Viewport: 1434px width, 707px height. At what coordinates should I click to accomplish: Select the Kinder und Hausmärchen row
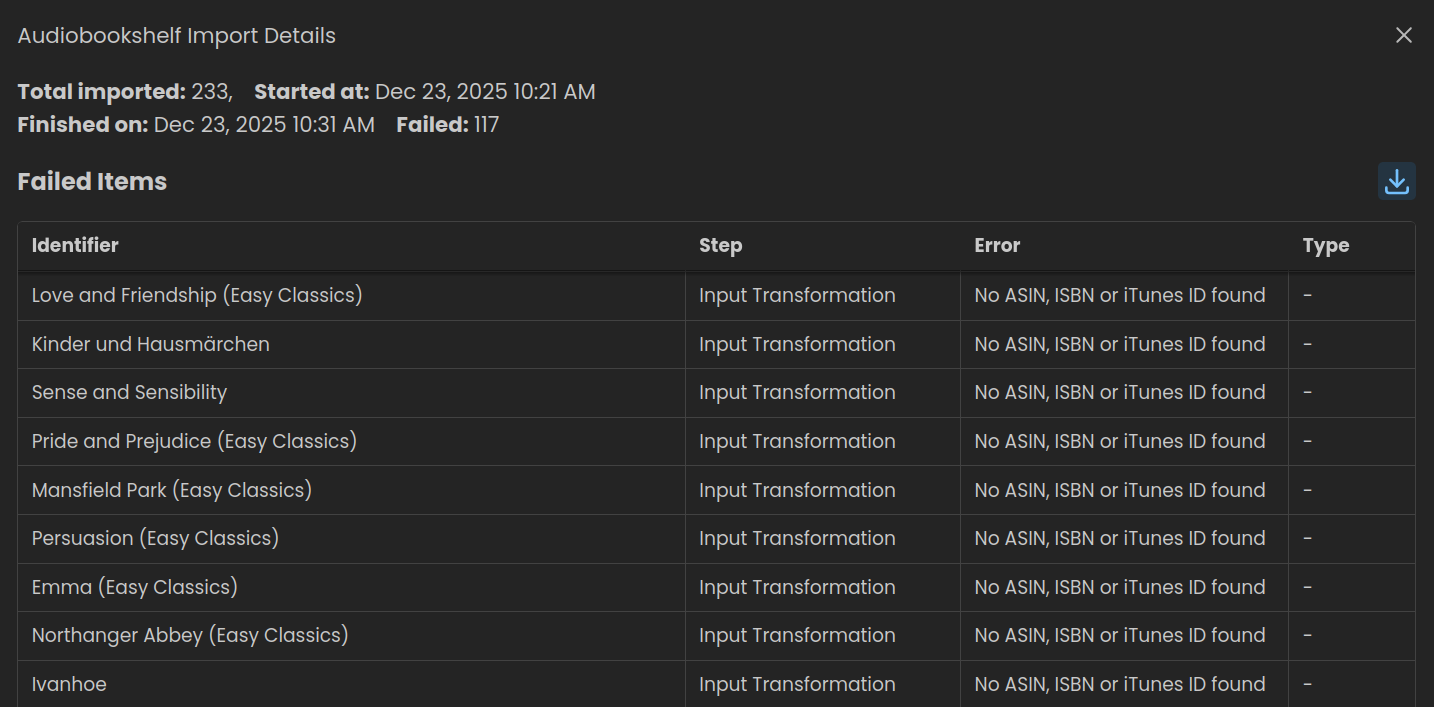tap(151, 345)
